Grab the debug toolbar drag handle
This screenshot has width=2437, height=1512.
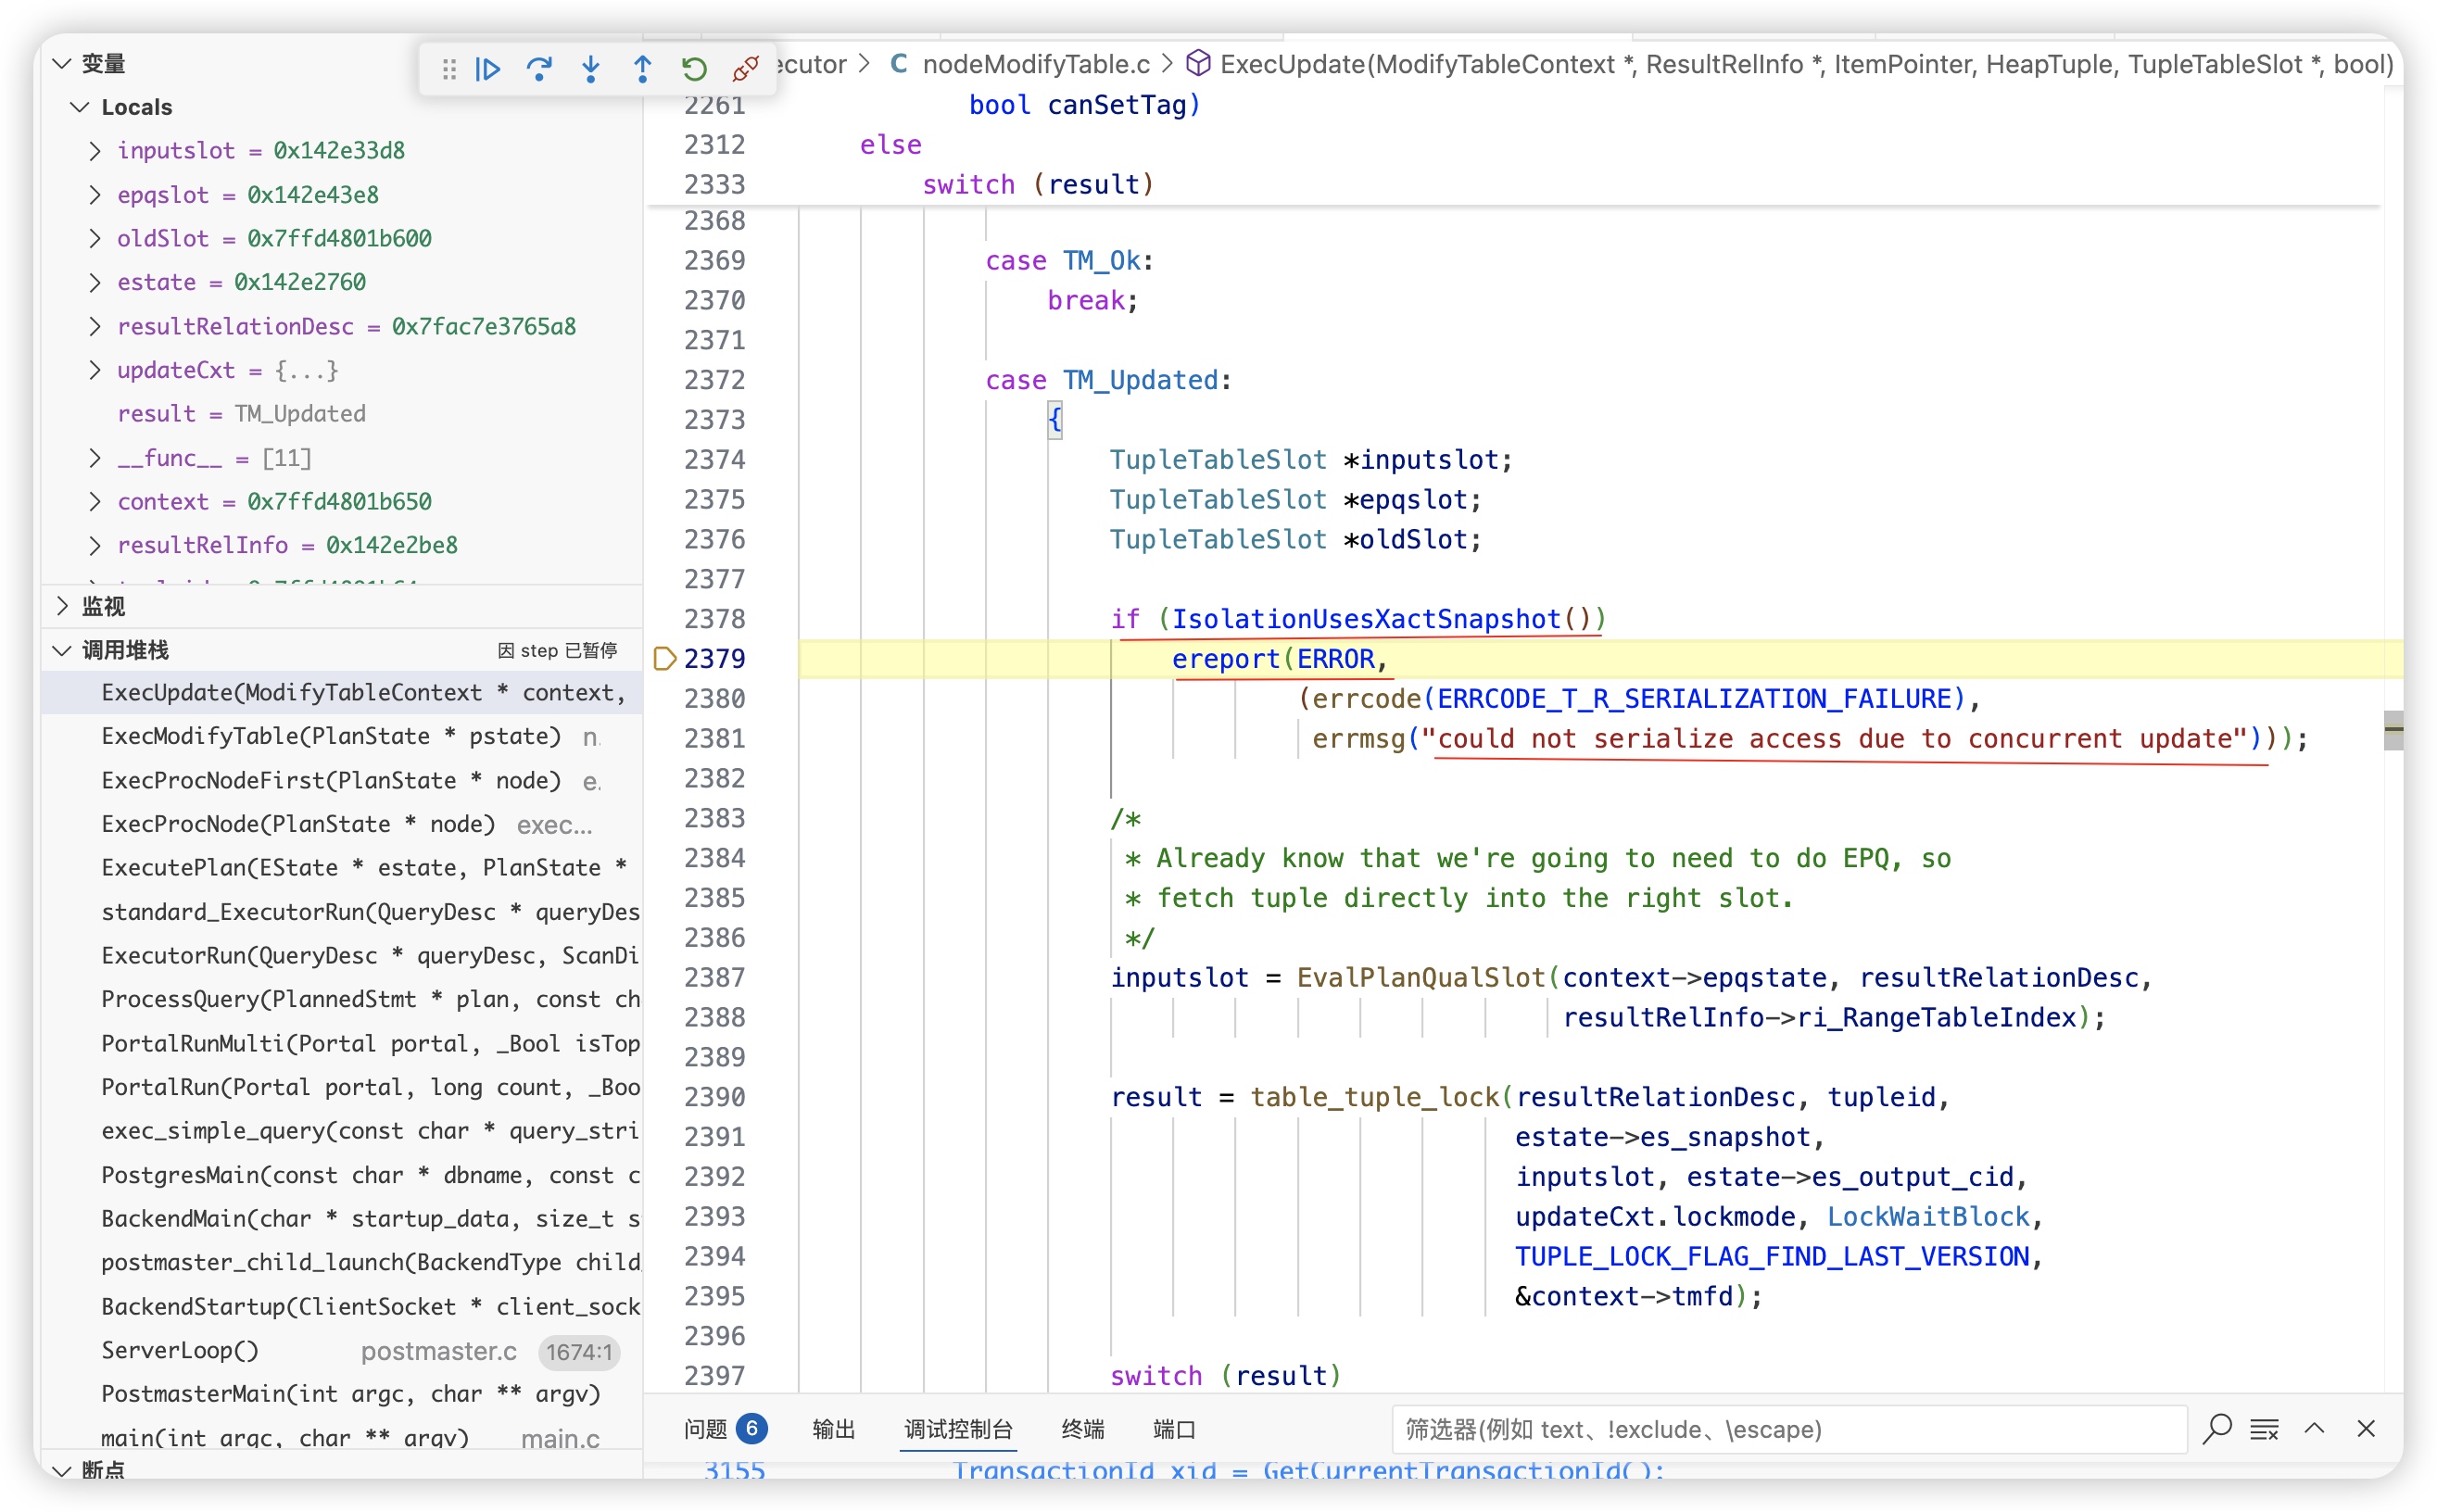pos(449,69)
